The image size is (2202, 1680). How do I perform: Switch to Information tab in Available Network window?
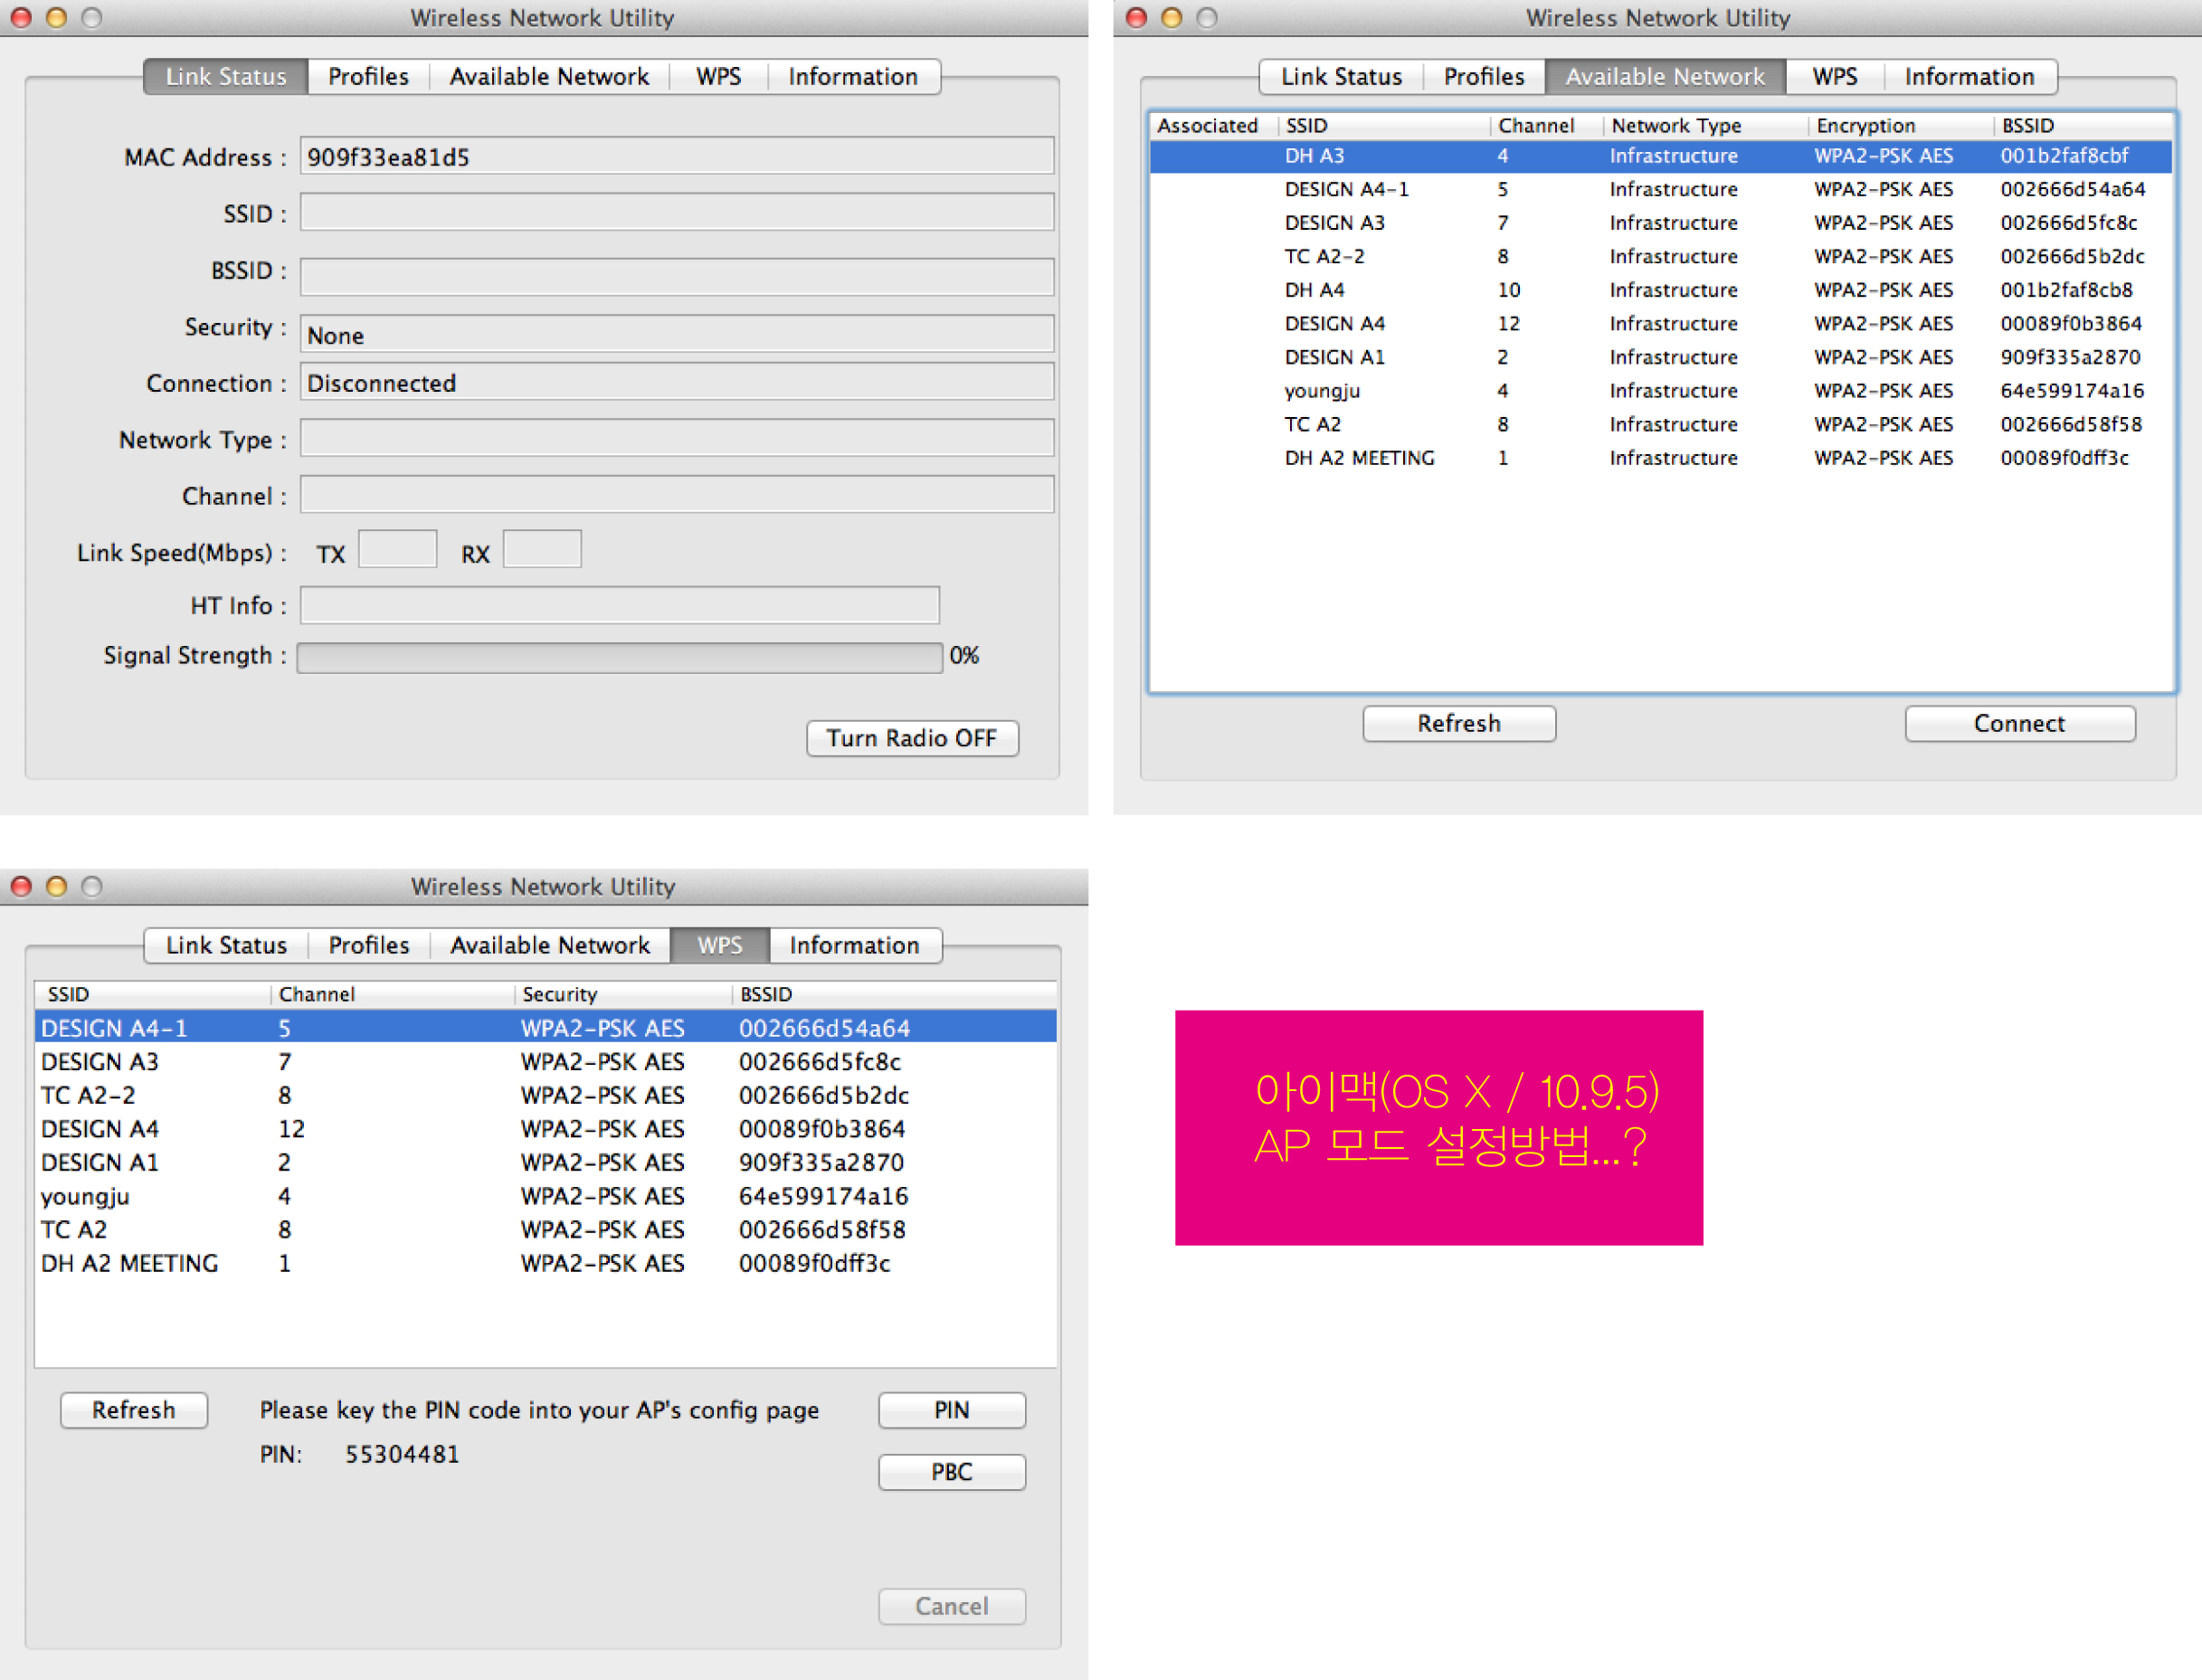pos(1969,77)
